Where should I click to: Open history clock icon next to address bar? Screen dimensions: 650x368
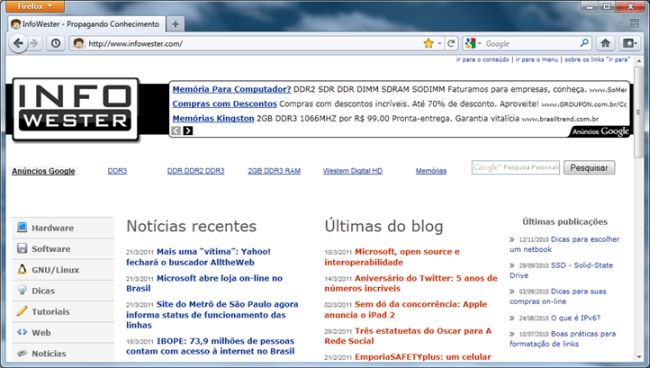tap(56, 43)
